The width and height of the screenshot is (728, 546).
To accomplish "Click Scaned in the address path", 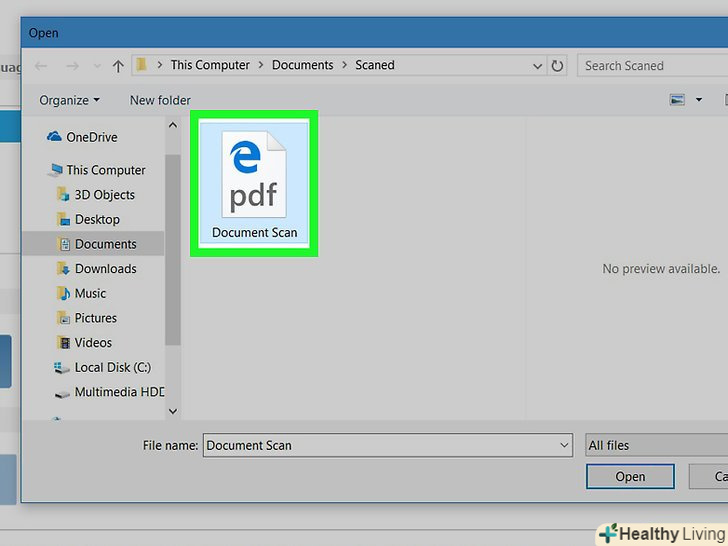I will 375,65.
